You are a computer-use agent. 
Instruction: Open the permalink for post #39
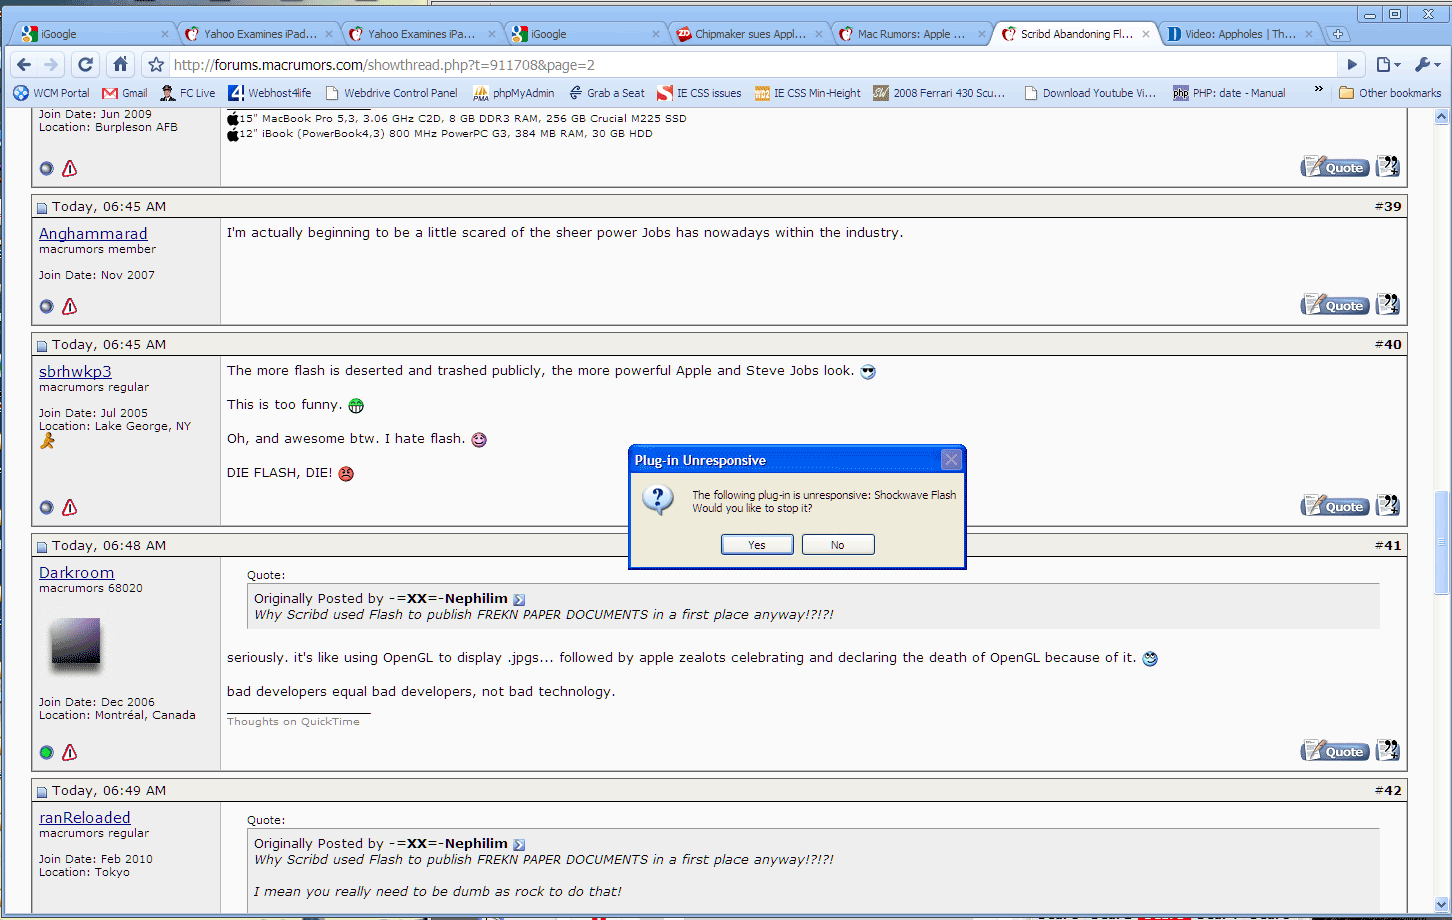click(x=1388, y=206)
